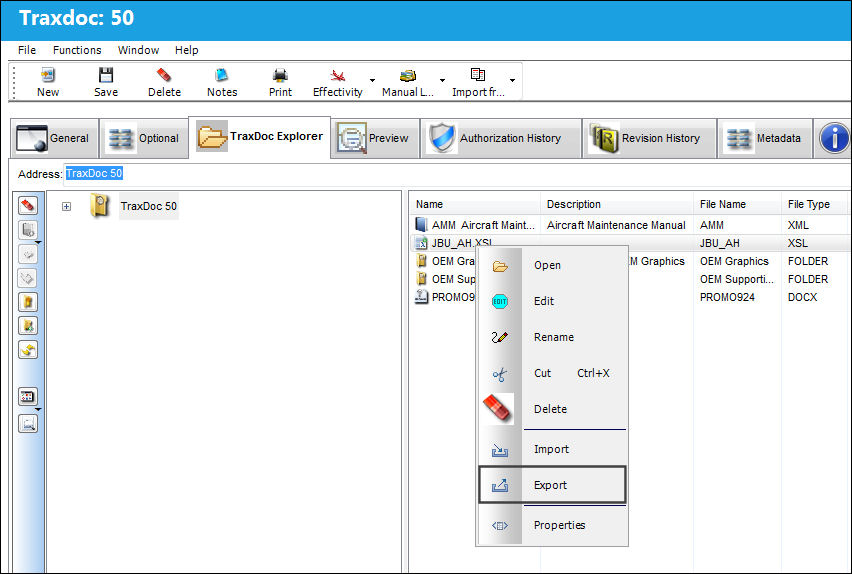Open the Help menu
The width and height of the screenshot is (852, 574).
pos(186,50)
